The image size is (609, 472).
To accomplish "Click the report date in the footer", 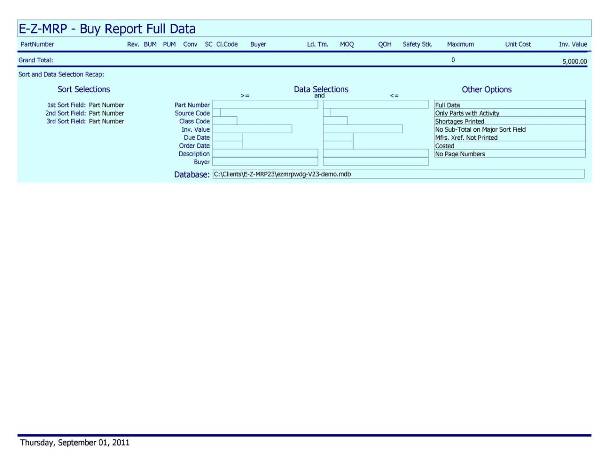I will tap(74, 442).
